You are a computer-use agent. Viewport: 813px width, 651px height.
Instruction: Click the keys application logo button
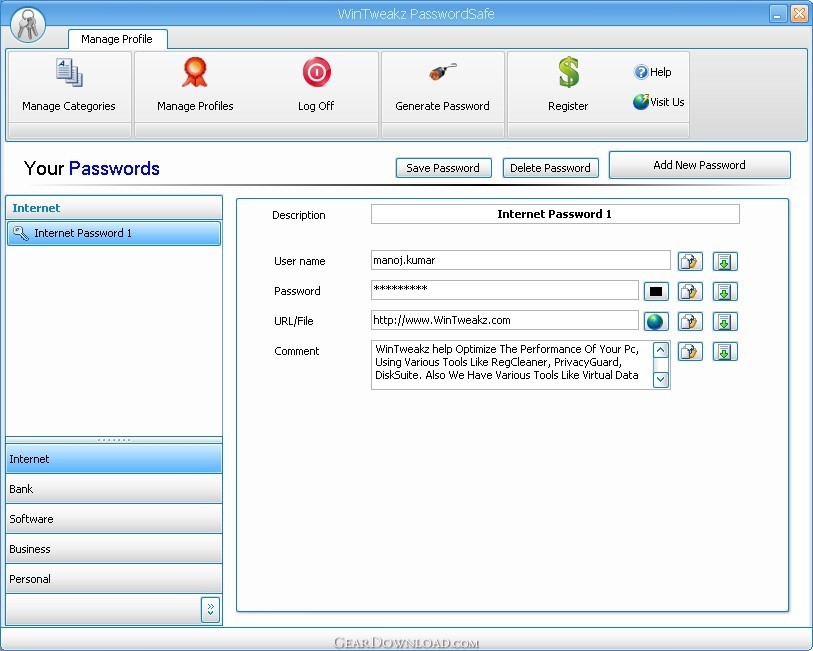[27, 24]
